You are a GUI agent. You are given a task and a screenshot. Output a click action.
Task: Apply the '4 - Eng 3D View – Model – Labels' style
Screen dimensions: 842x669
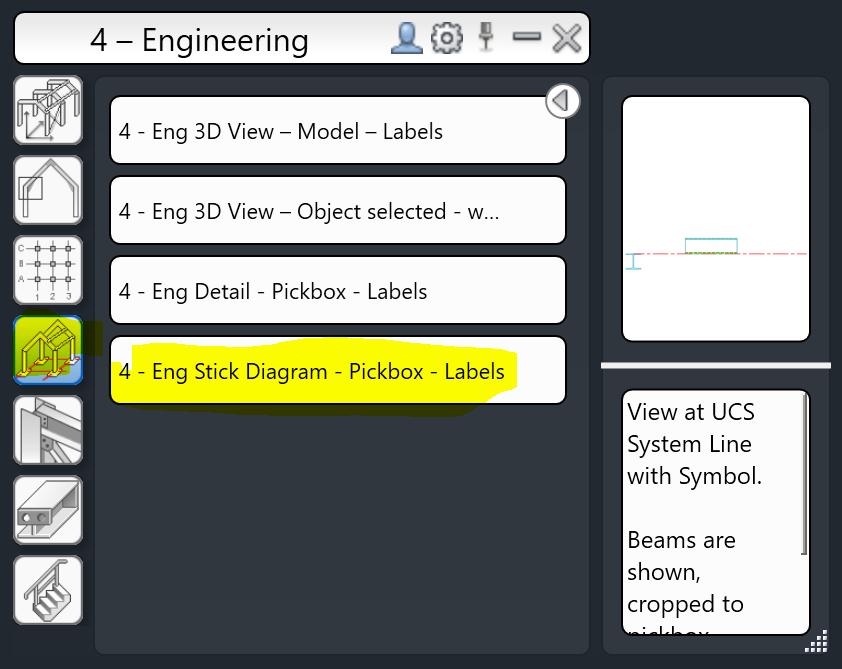337,131
